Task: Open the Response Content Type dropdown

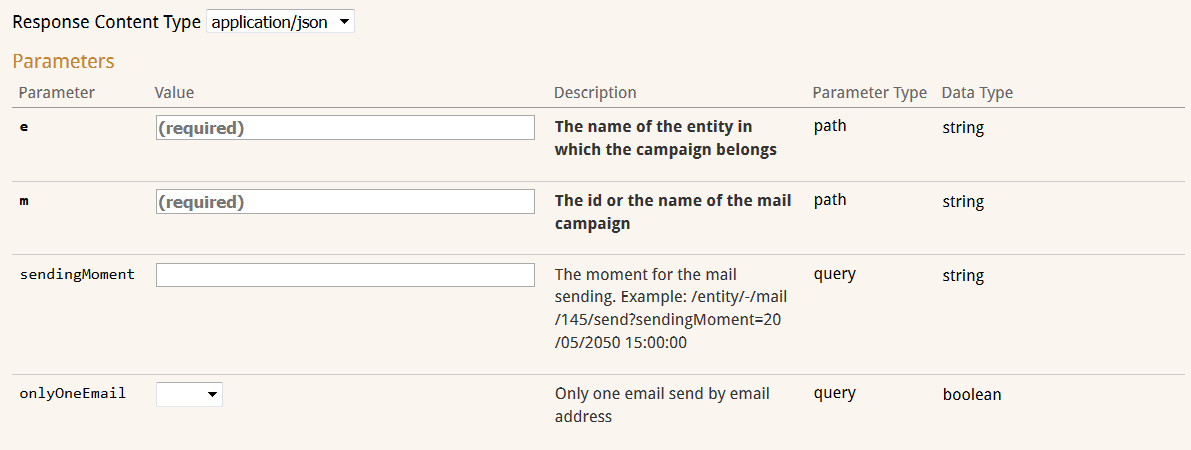Action: (x=280, y=21)
